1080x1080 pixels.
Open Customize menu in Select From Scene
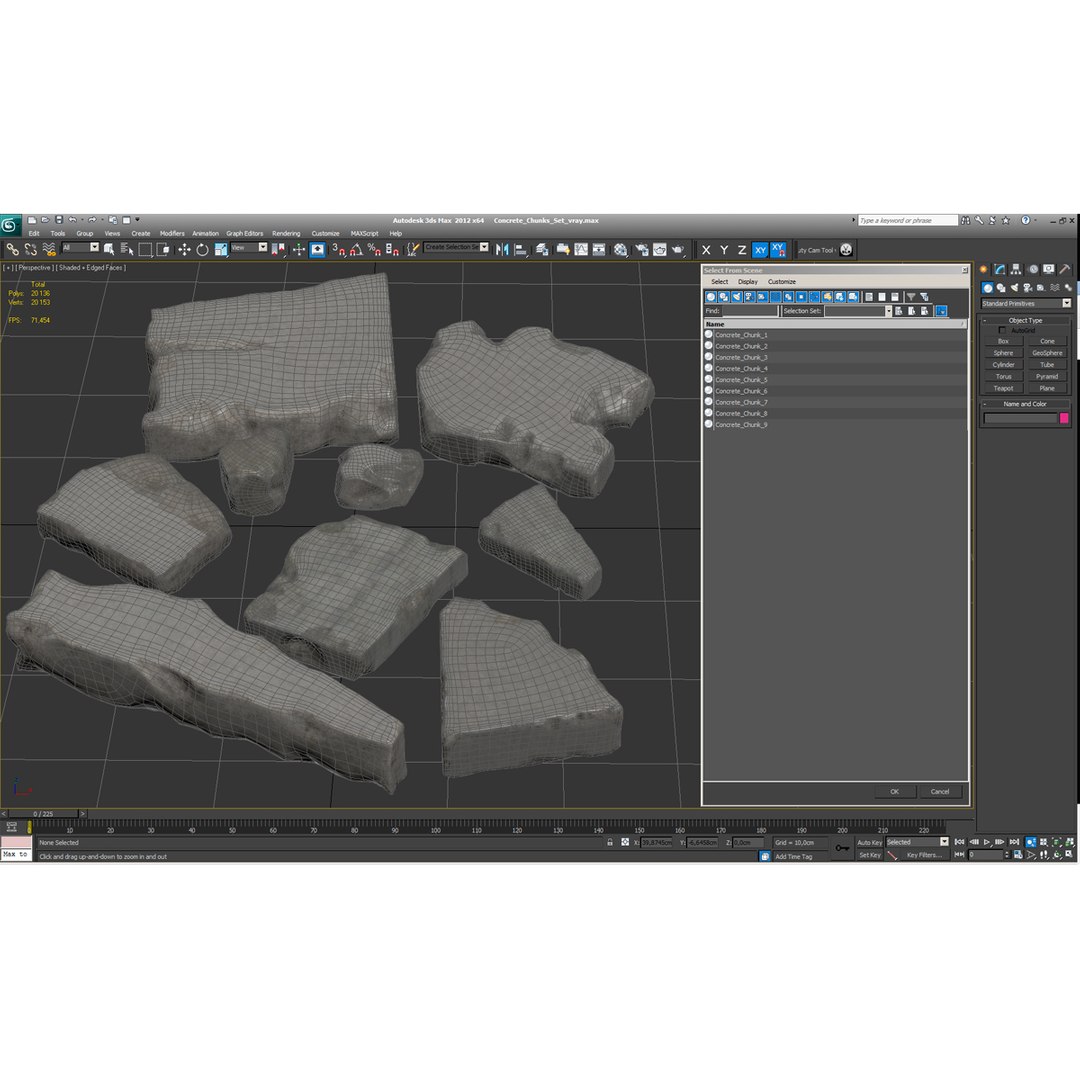782,282
